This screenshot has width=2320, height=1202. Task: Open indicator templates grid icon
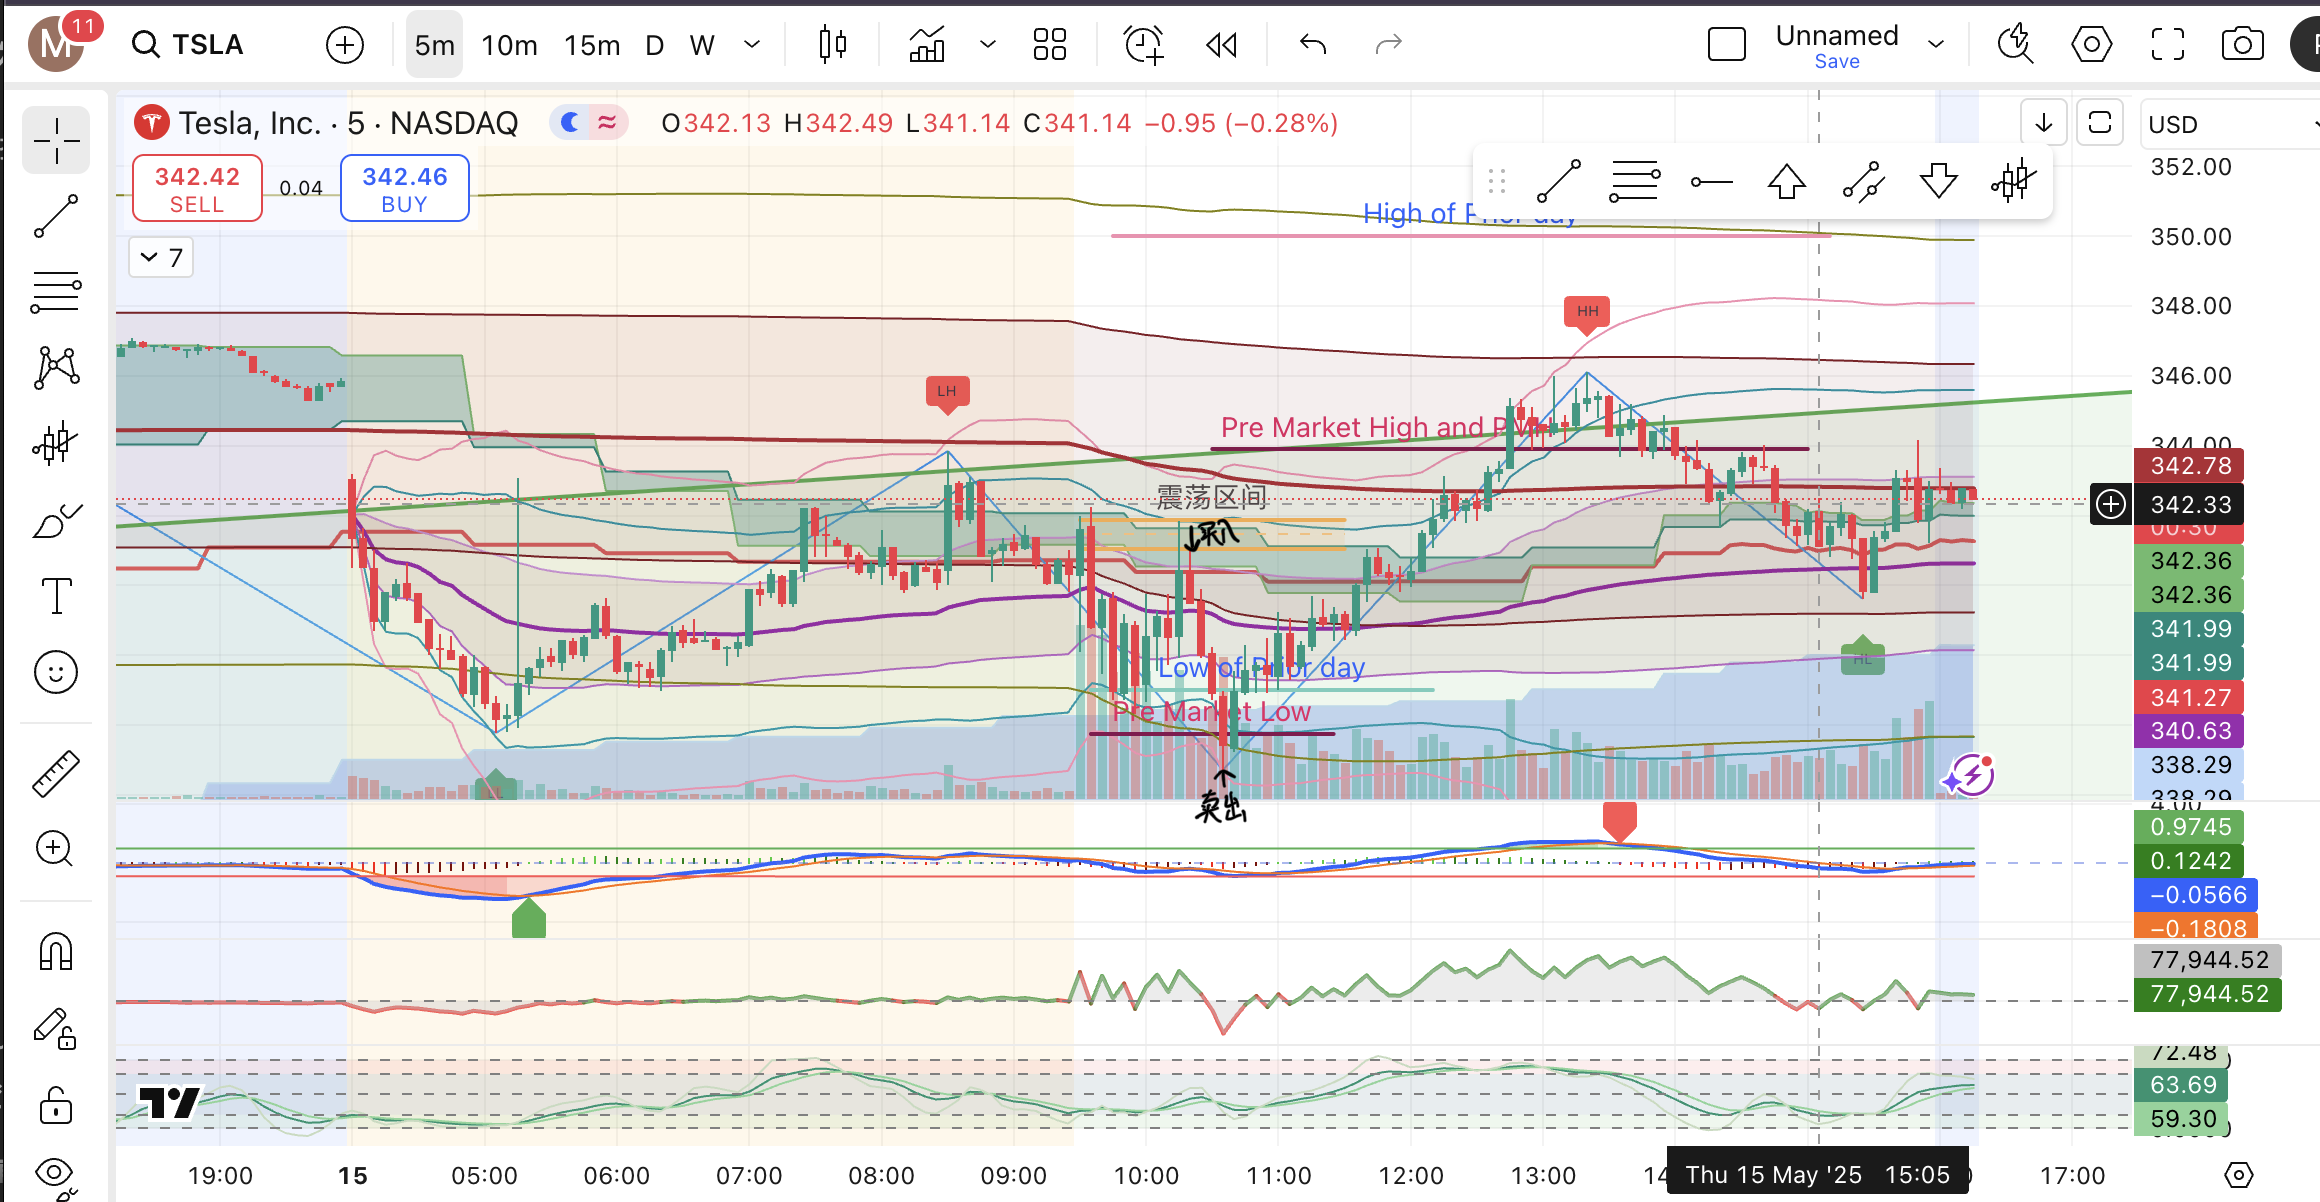[x=1049, y=45]
